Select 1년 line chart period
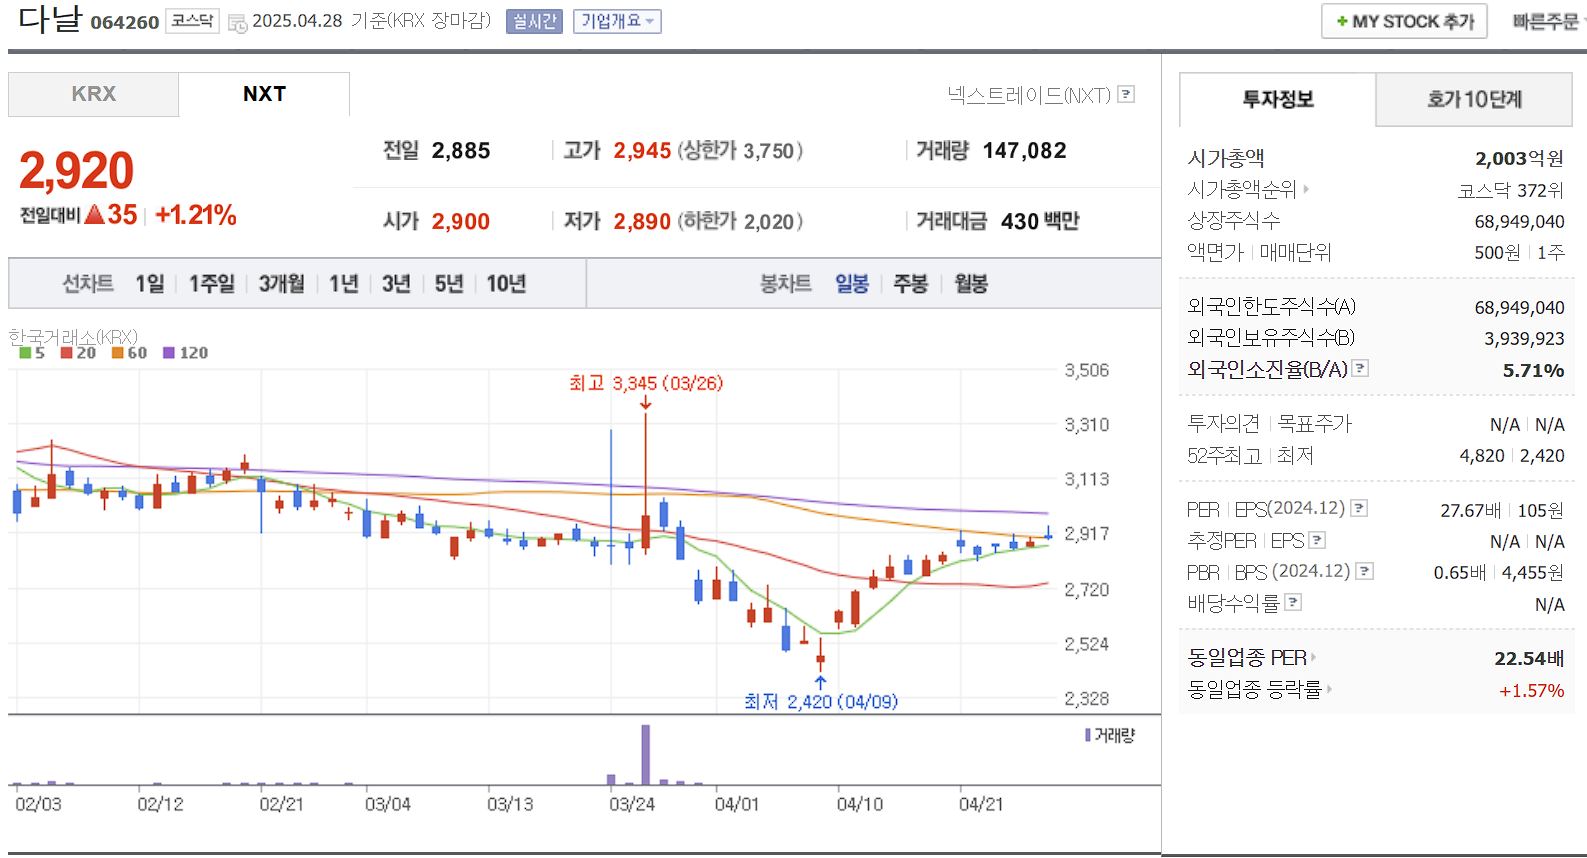This screenshot has height=858, width=1587. 343,284
